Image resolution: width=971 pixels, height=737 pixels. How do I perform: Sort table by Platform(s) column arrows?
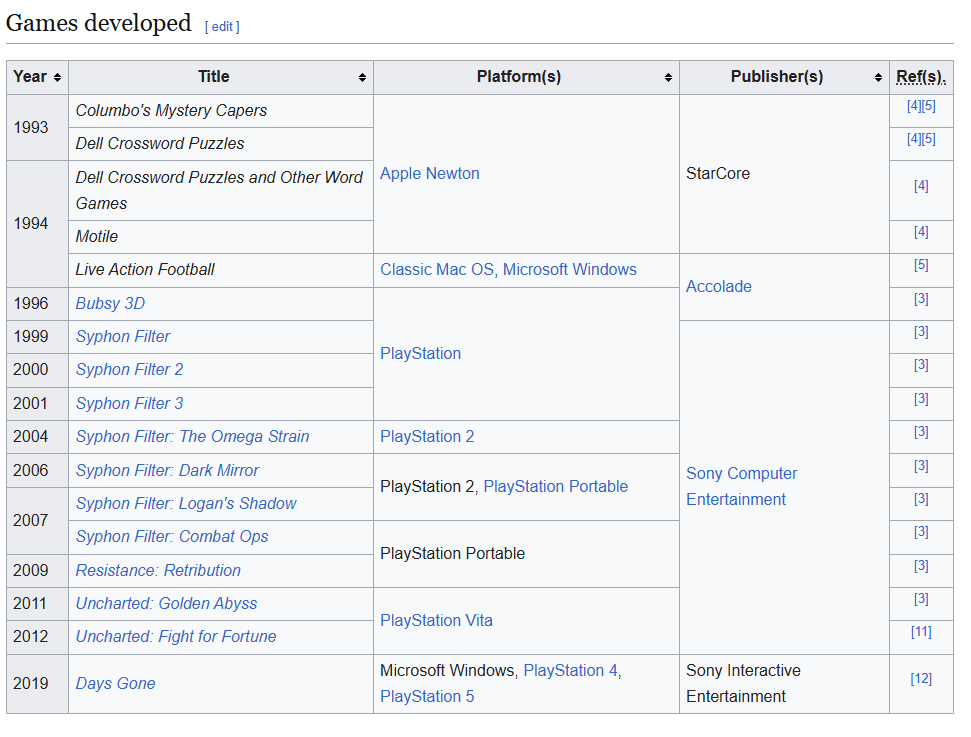point(668,77)
